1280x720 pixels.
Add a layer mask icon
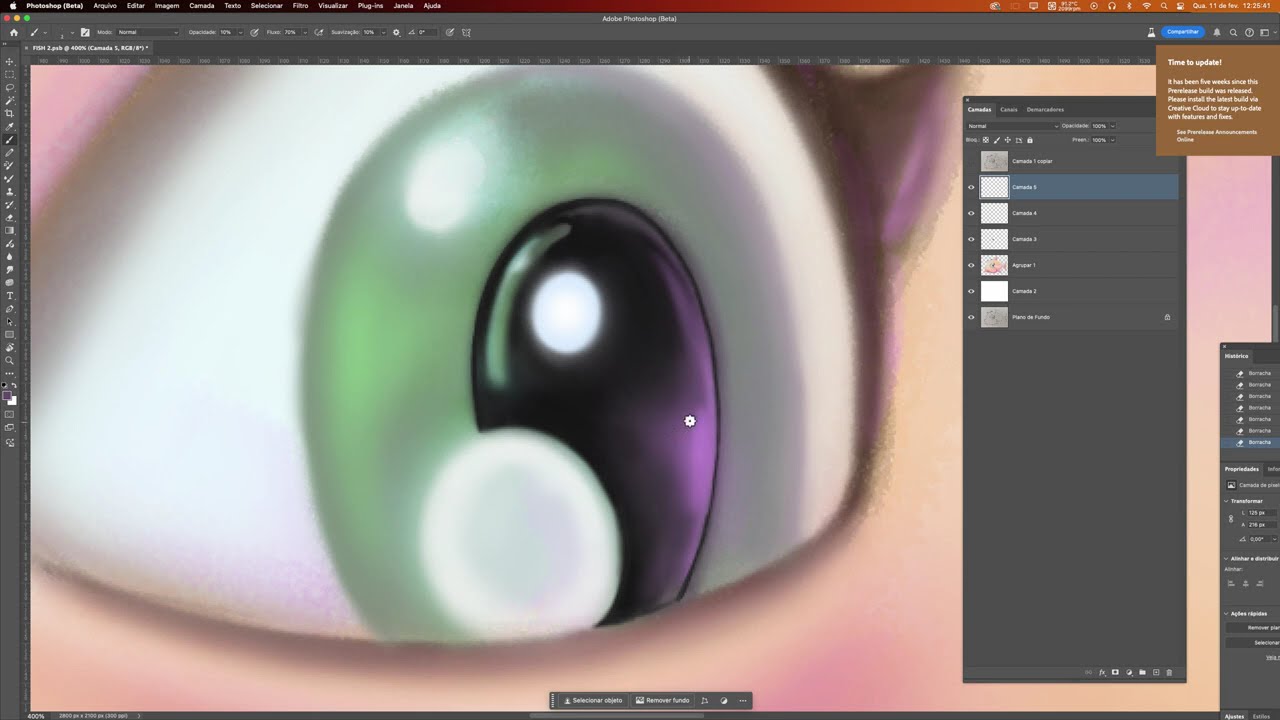(x=1115, y=673)
